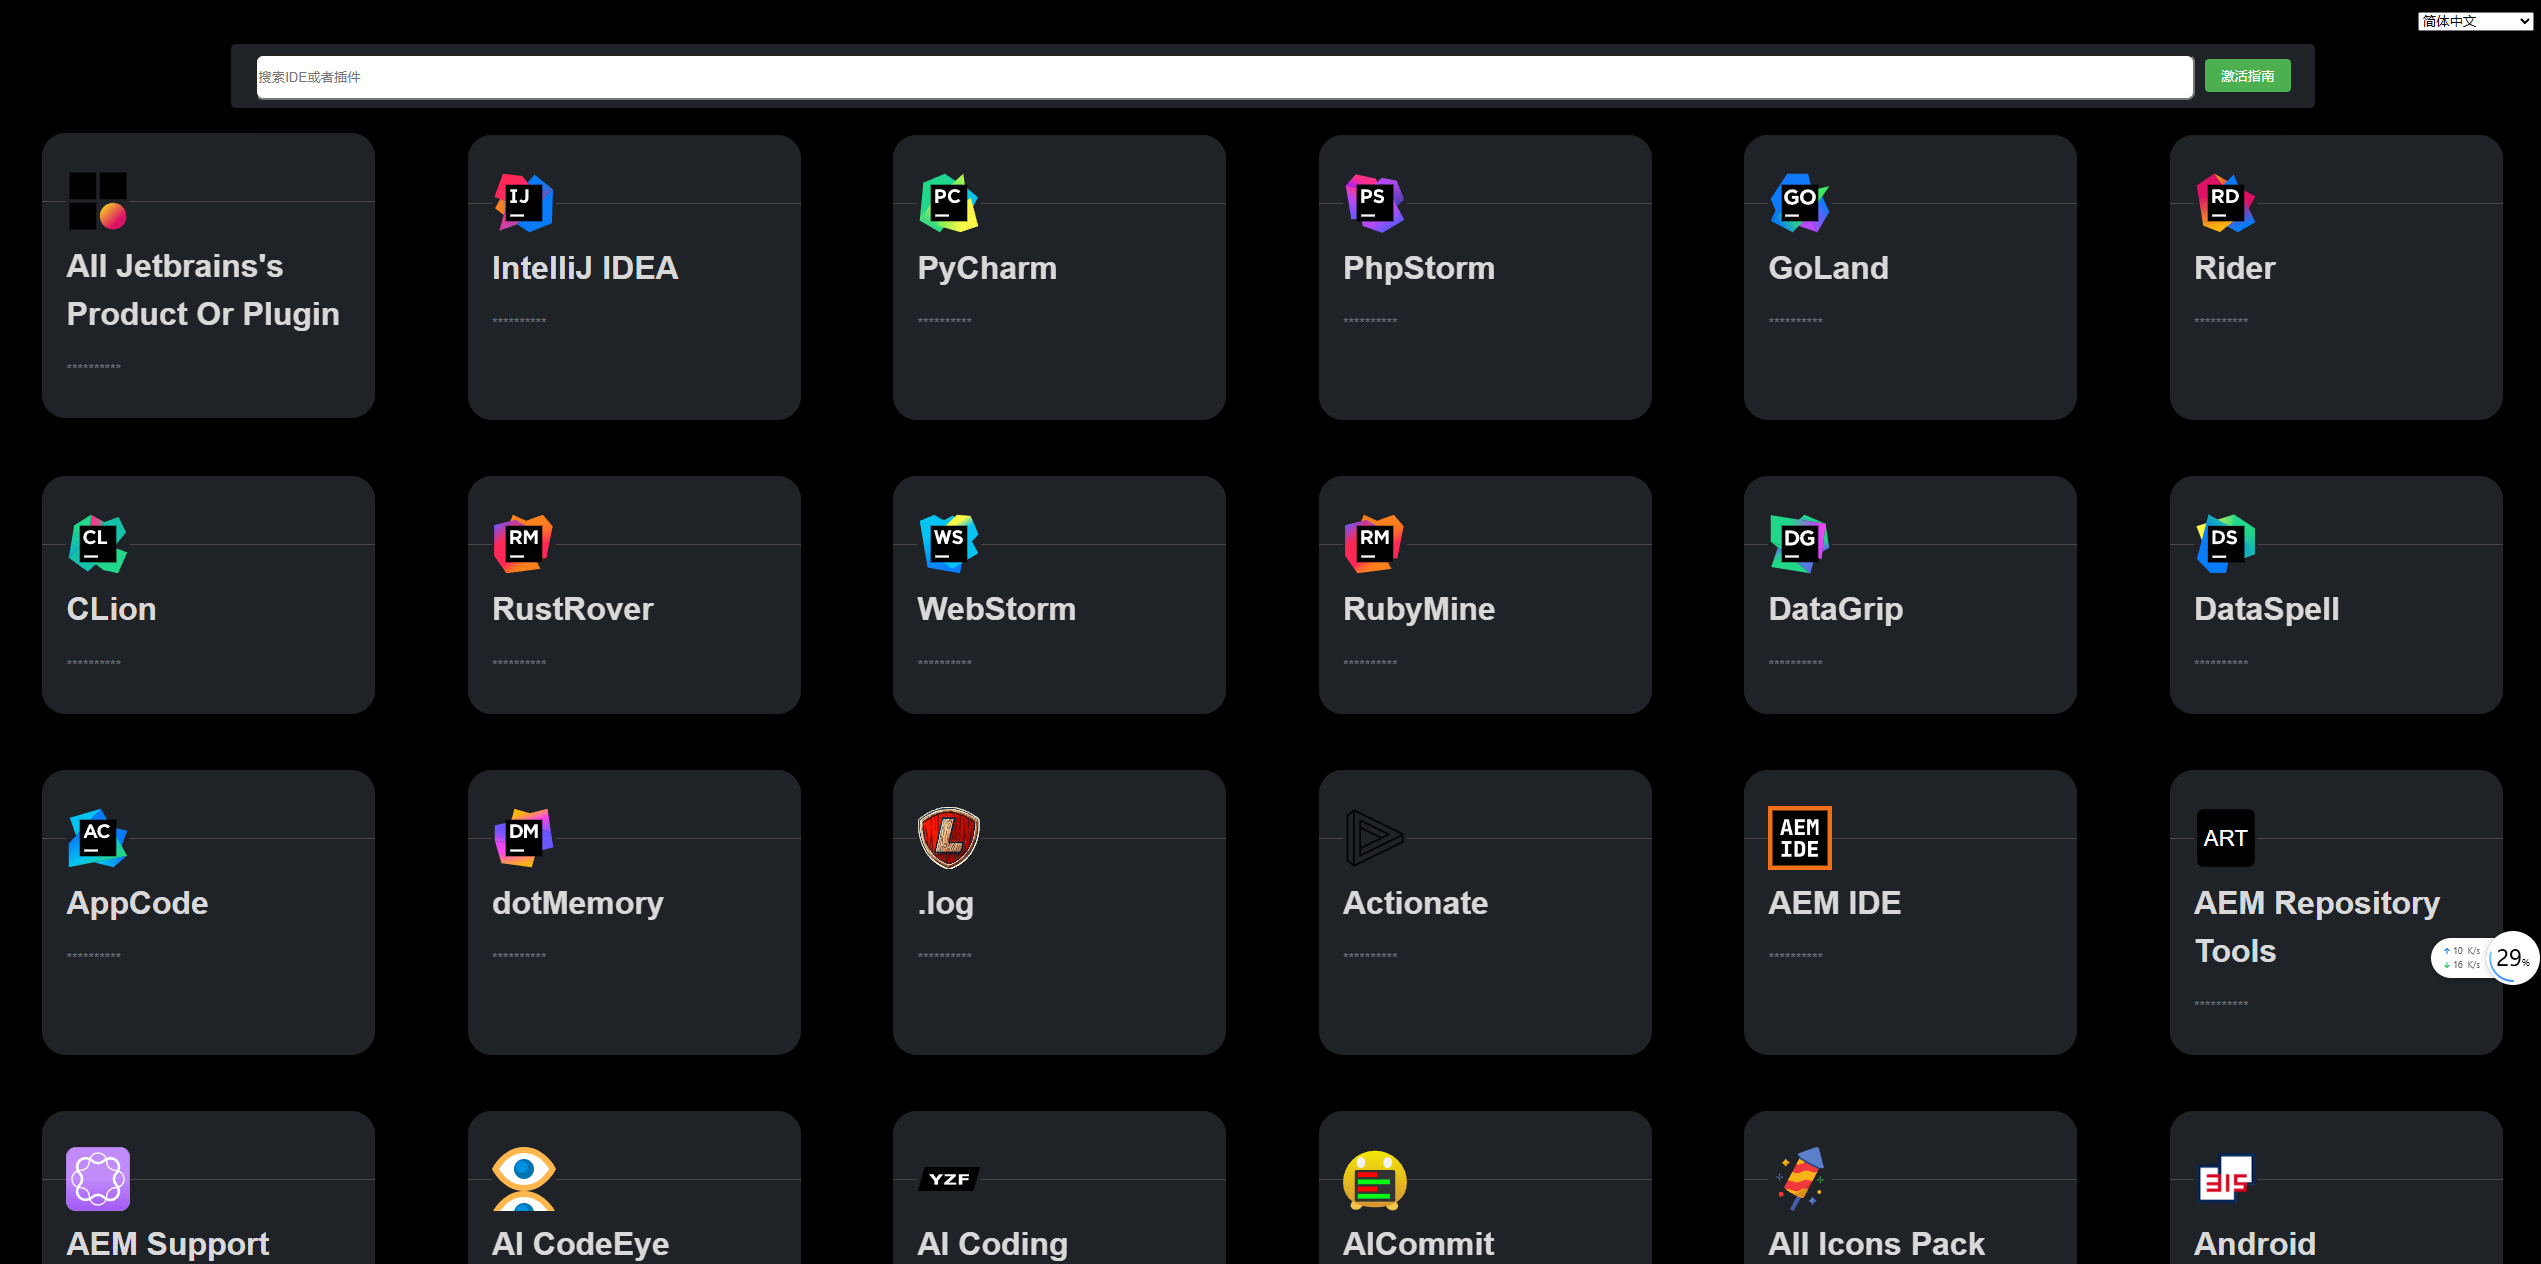This screenshot has width=2541, height=1264.
Task: Click the AEM IDE orange icon
Action: coord(1799,838)
